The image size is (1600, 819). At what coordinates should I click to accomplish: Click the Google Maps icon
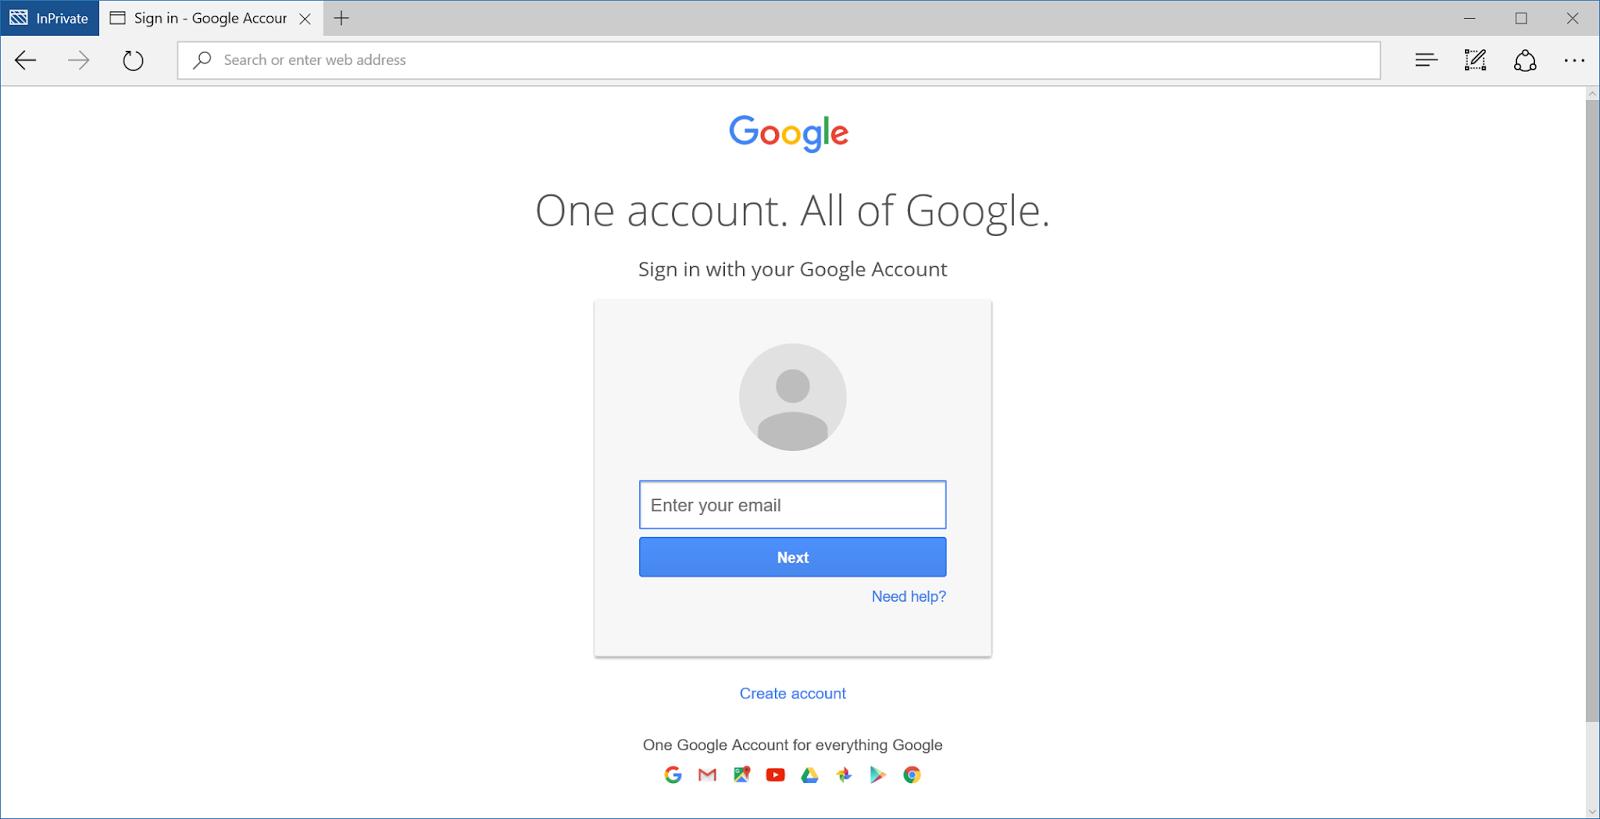click(x=742, y=775)
